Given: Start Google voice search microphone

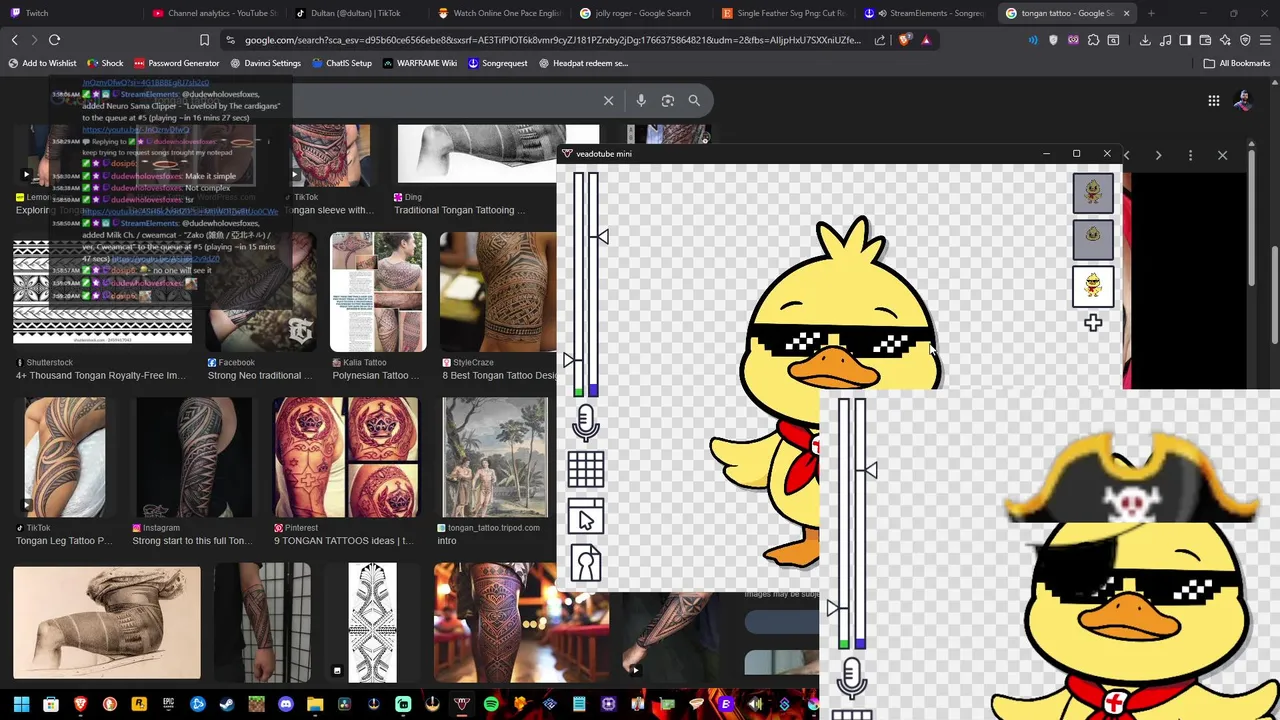Looking at the screenshot, I should 641,100.
